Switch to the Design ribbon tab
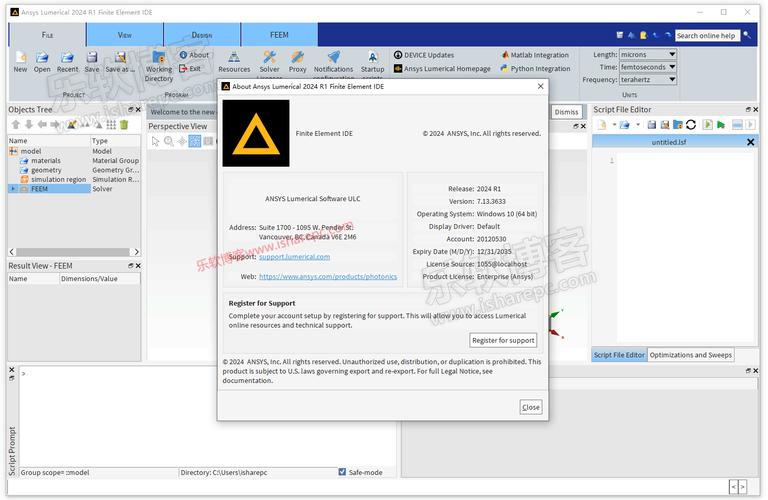The height and width of the screenshot is (500, 768). (202, 35)
